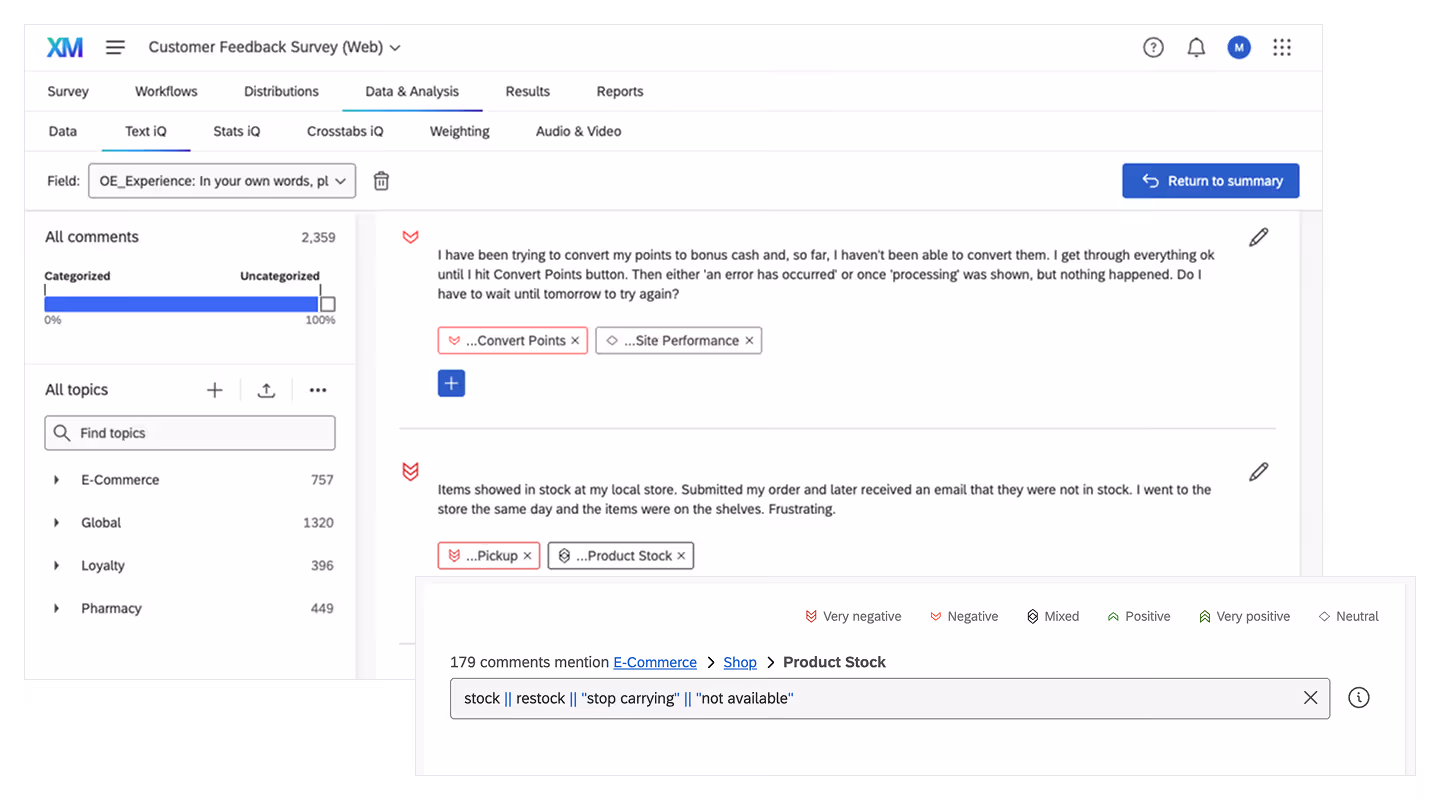Add a new topic with plus icon
1440x800 pixels.
[x=215, y=390]
